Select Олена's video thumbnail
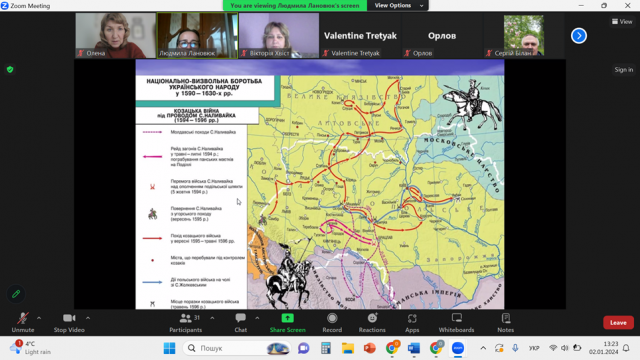Image resolution: width=640 pixels, height=360 pixels. pyautogui.click(x=116, y=36)
